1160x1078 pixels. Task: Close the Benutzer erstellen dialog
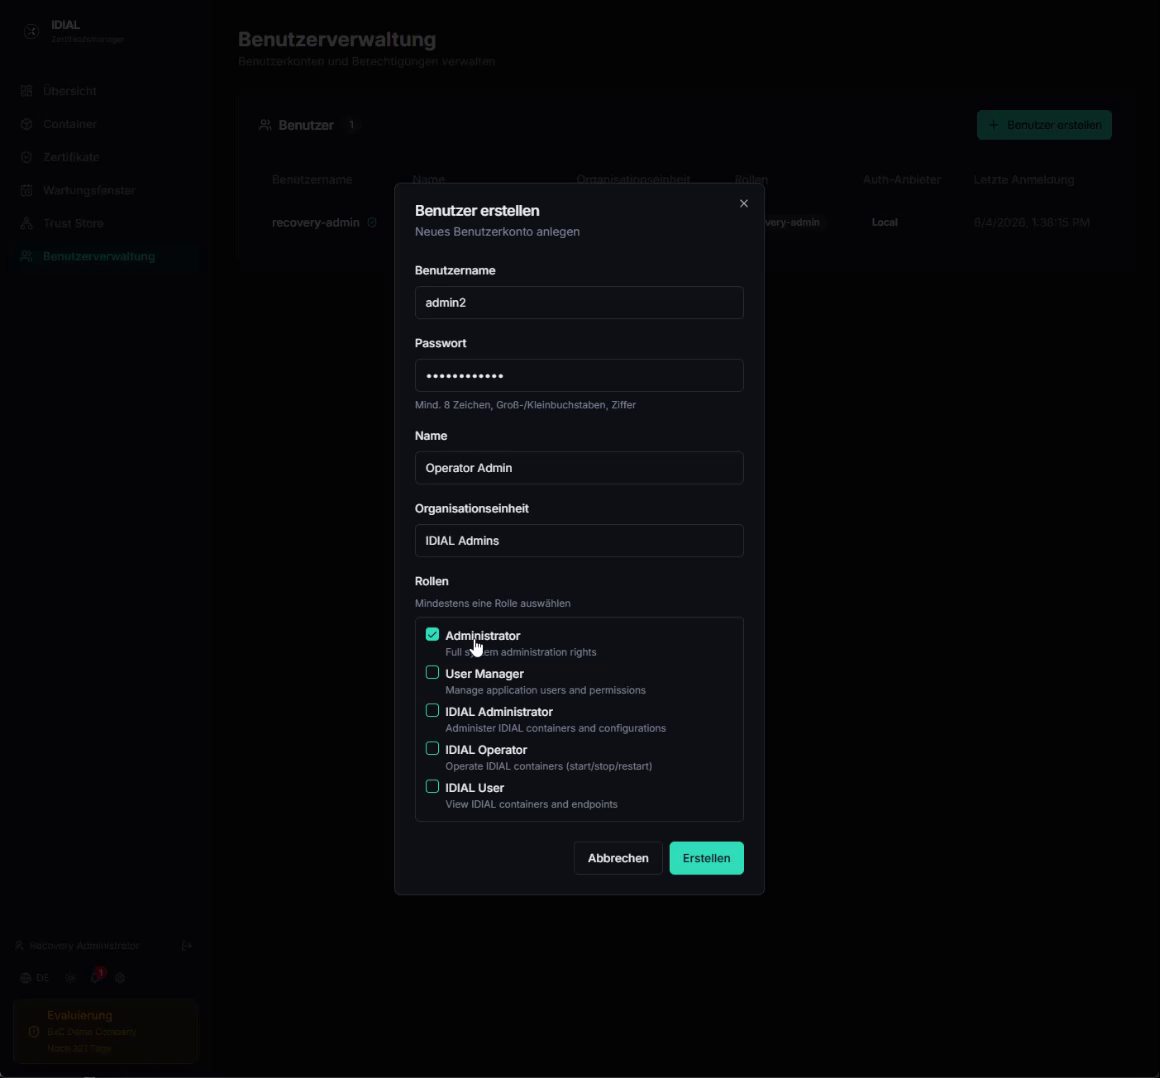pos(743,203)
